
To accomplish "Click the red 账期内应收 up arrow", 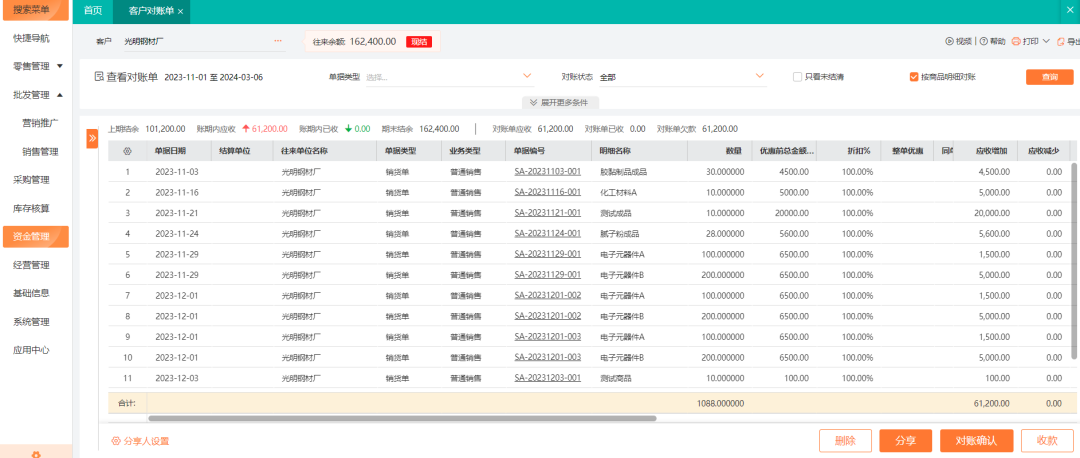I will pos(246,129).
